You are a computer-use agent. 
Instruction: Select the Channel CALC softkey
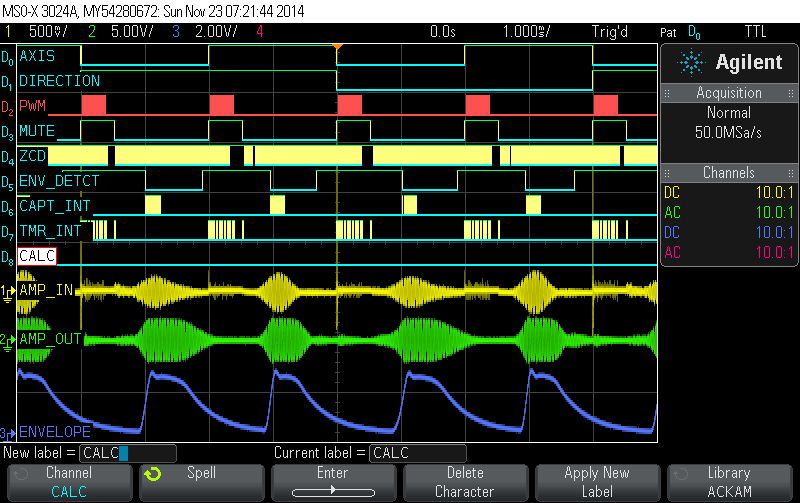coord(69,483)
